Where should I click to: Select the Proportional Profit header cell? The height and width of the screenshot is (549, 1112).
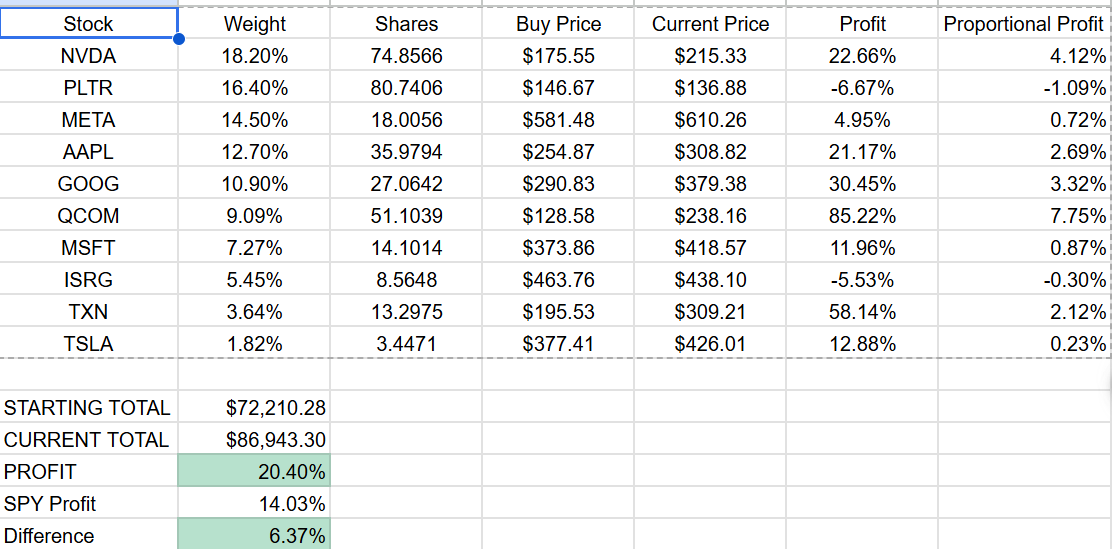(1024, 23)
